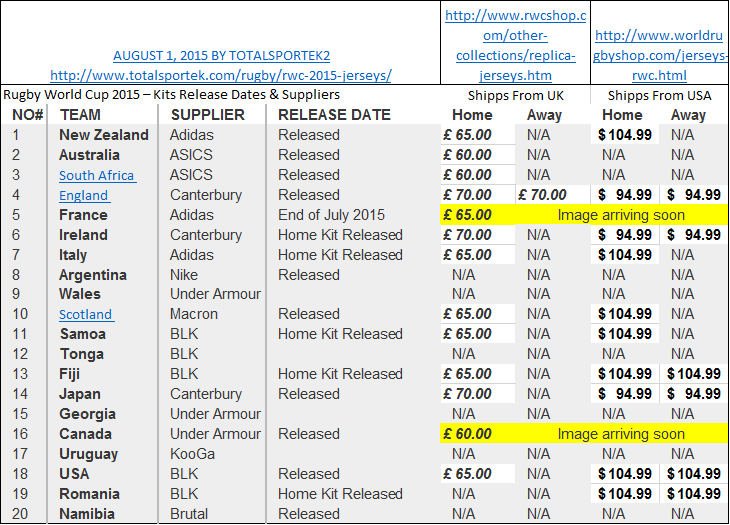This screenshot has width=730, height=525.
Task: Click Namibia's Released status cell
Action: coord(309,514)
